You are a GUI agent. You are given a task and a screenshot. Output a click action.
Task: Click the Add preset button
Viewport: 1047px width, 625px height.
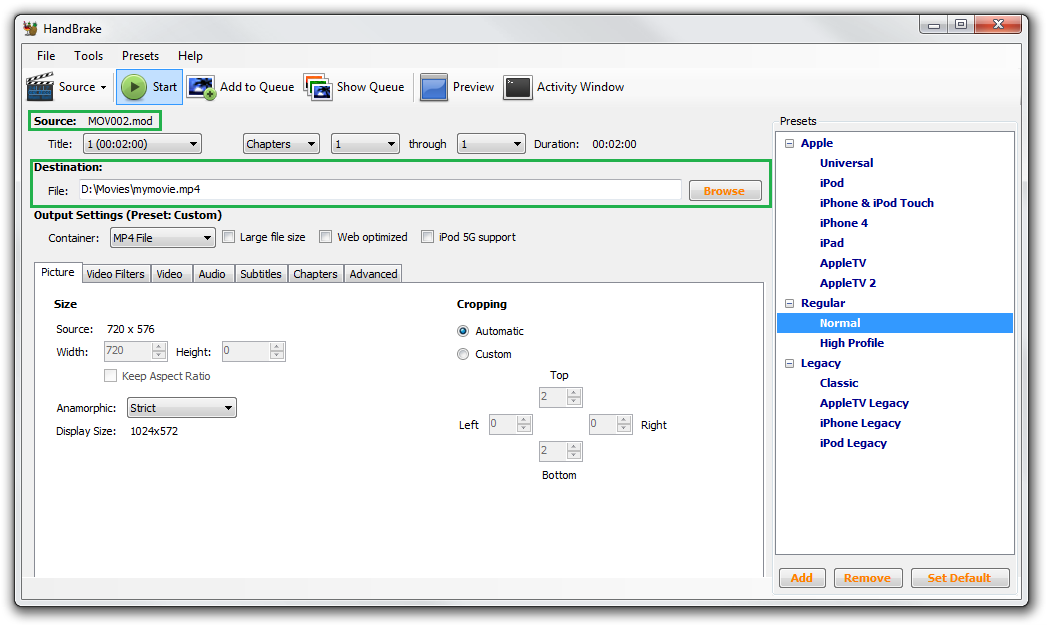[802, 578]
